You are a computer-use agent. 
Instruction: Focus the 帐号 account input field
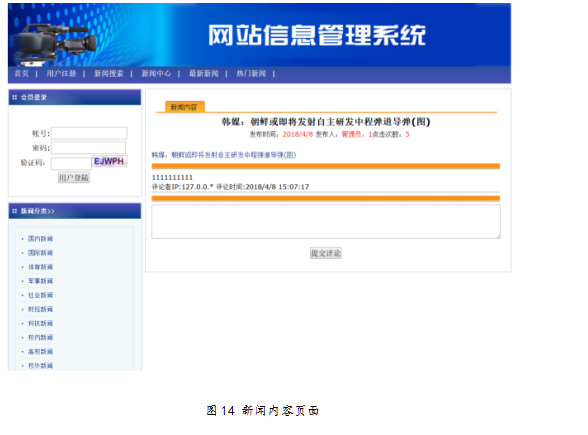pyautogui.click(x=89, y=134)
